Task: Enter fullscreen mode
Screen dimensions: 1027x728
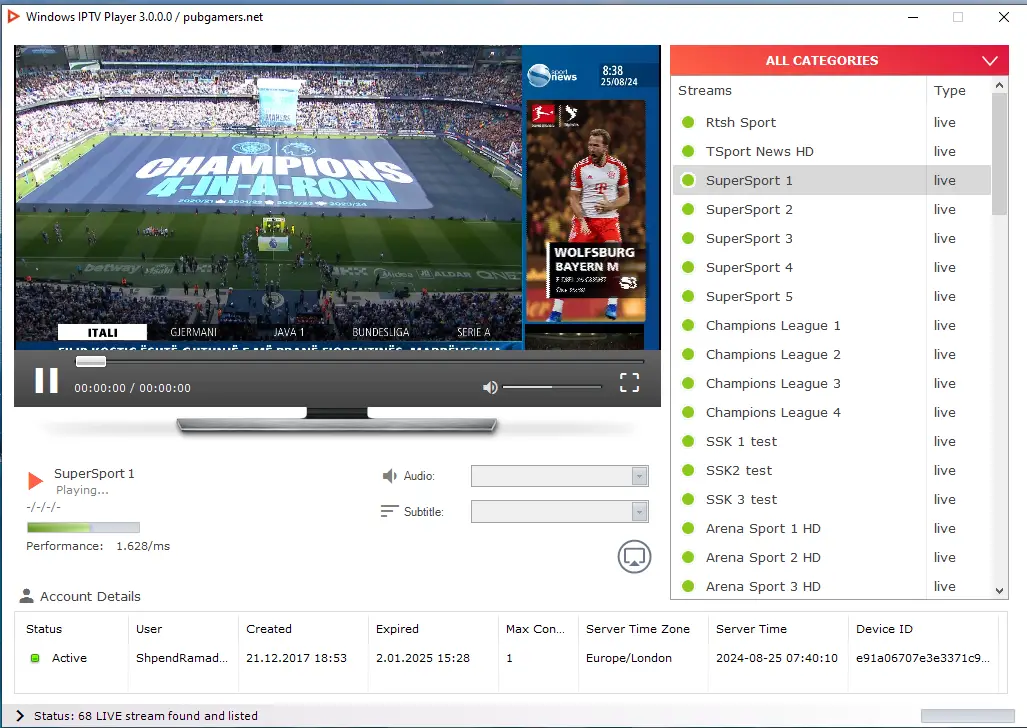Action: pyautogui.click(x=629, y=383)
